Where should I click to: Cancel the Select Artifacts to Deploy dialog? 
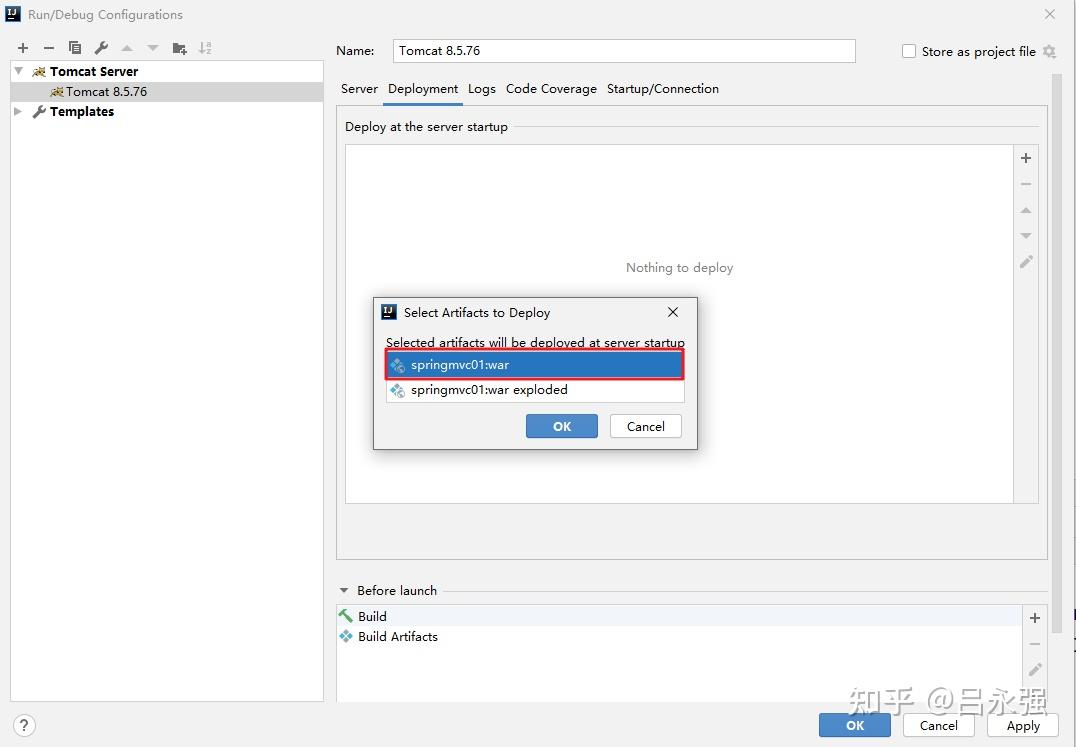pos(646,426)
